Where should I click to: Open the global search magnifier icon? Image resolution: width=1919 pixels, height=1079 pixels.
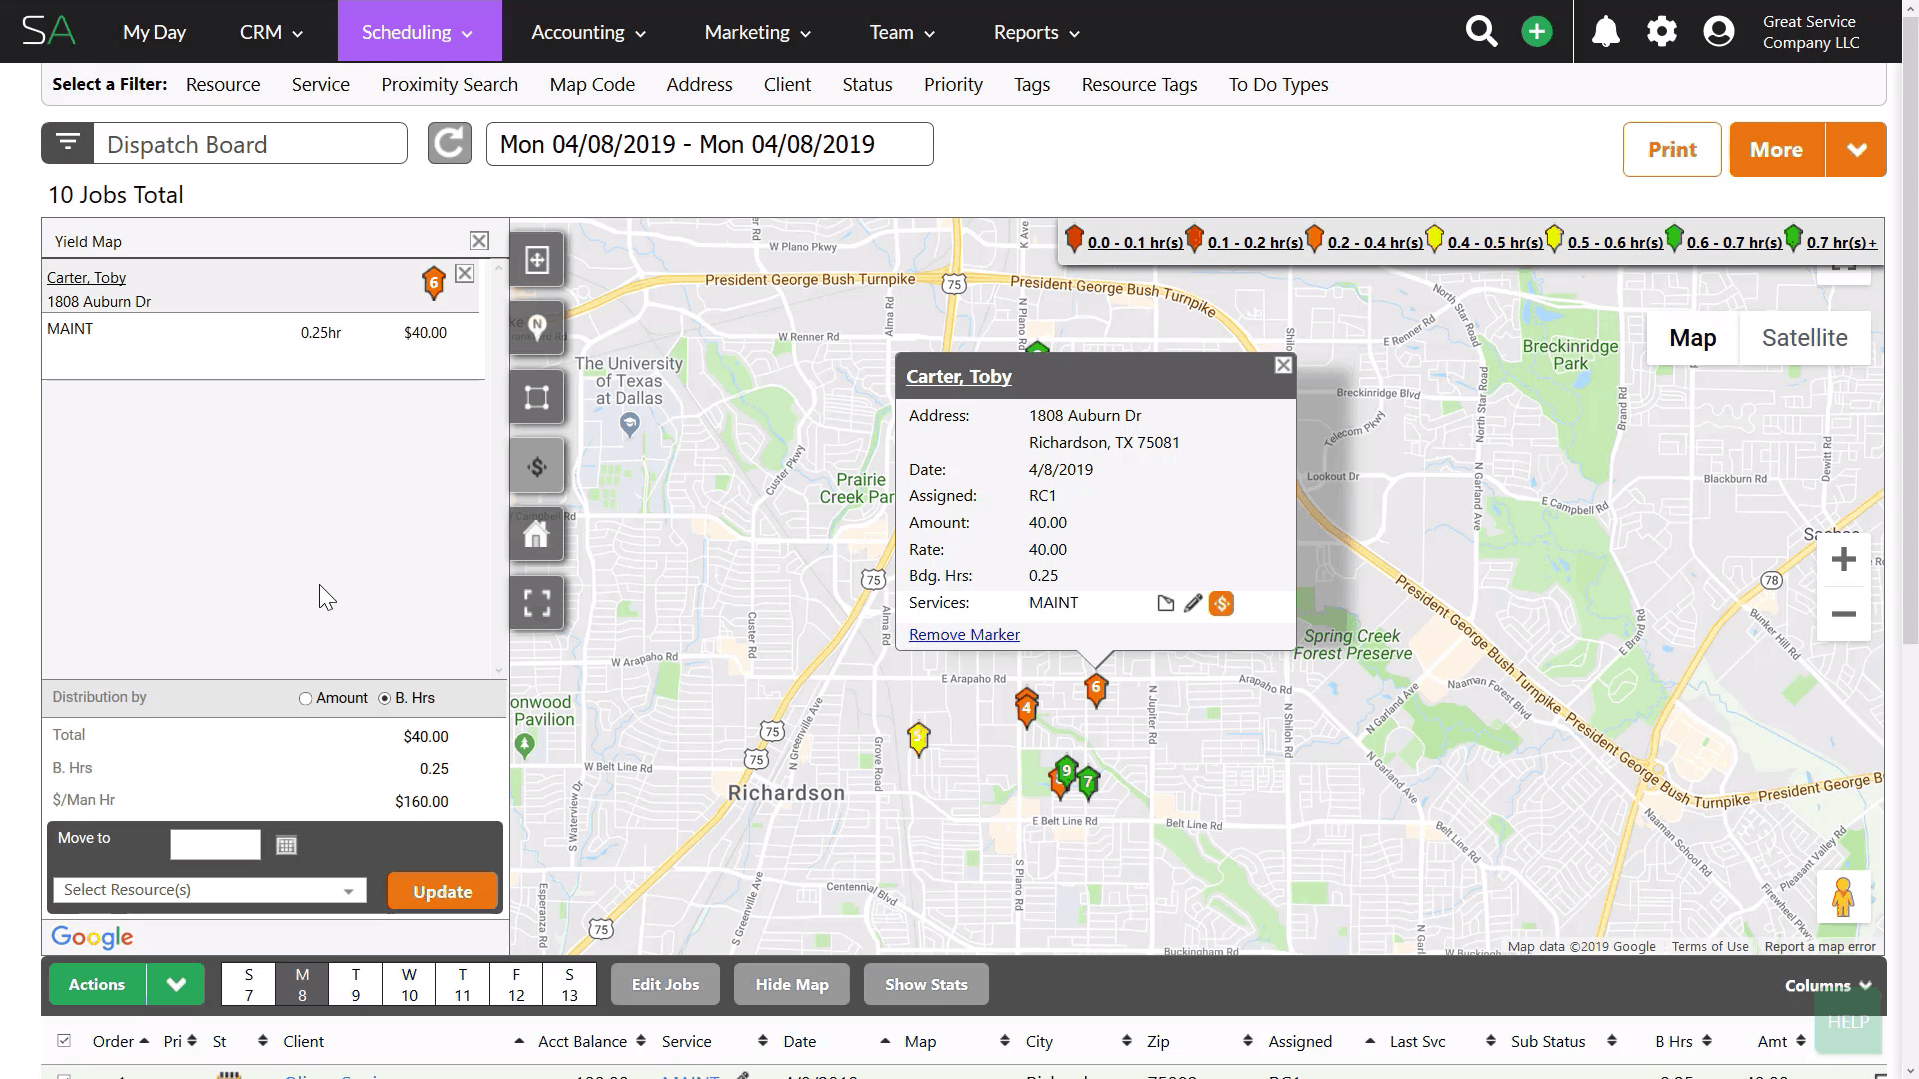click(x=1481, y=32)
